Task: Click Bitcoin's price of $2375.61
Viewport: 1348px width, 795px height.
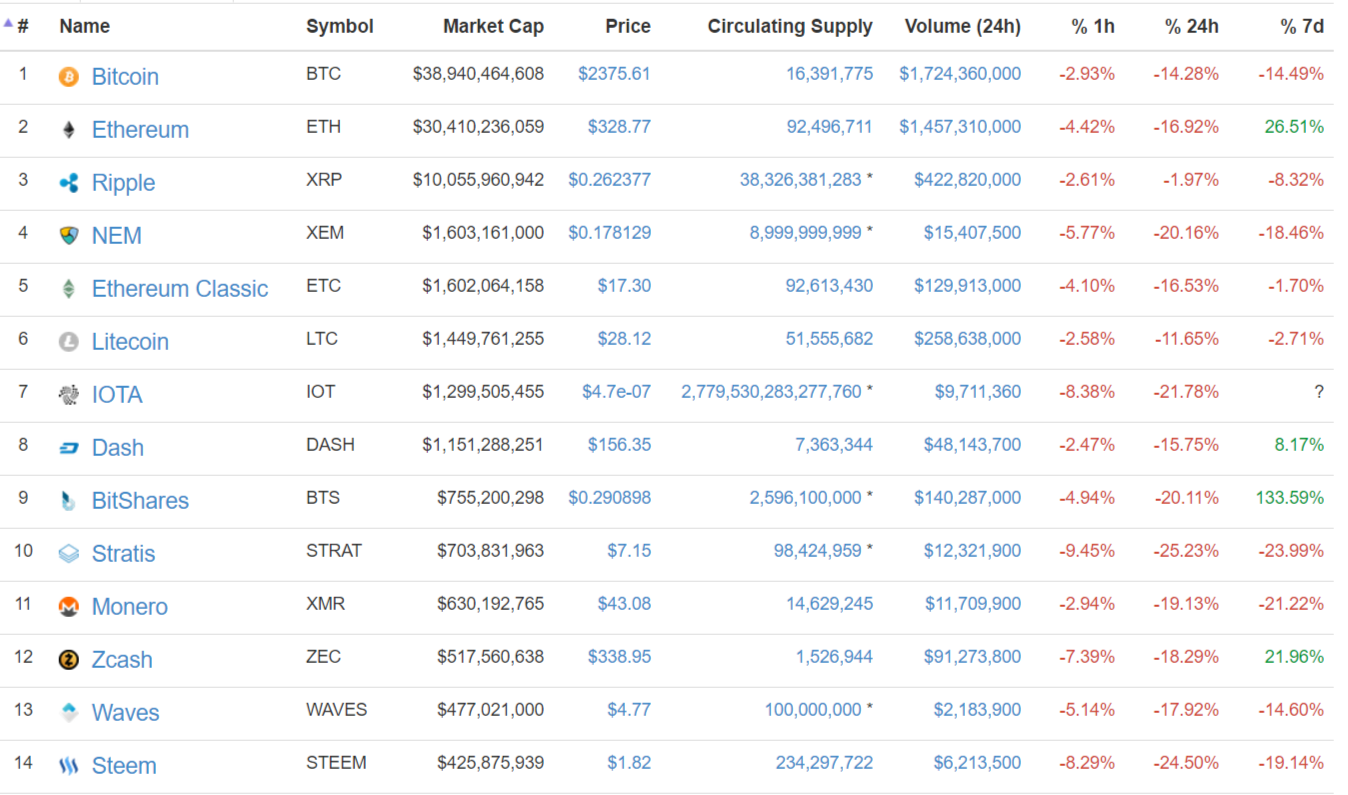Action: point(614,74)
